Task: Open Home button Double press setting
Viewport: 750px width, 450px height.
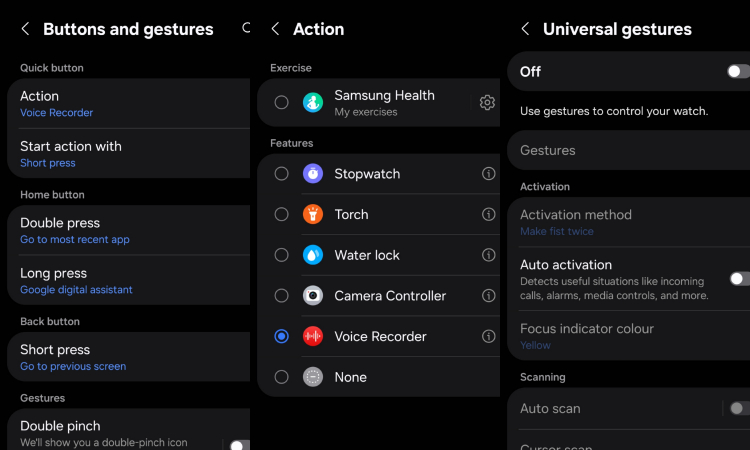Action: [x=129, y=230]
